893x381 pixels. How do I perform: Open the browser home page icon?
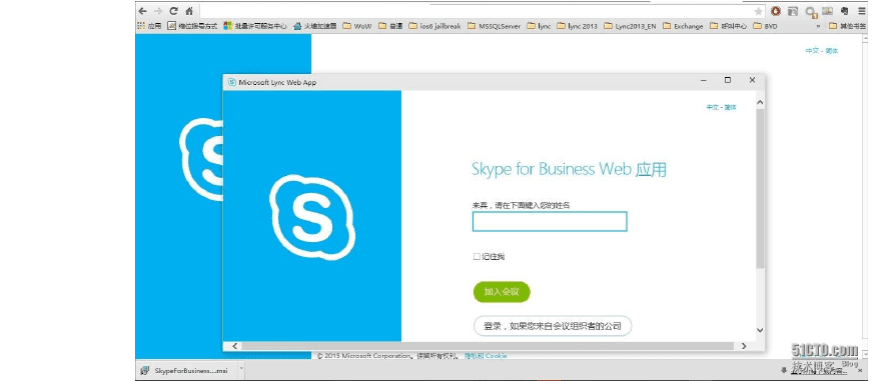[x=190, y=11]
